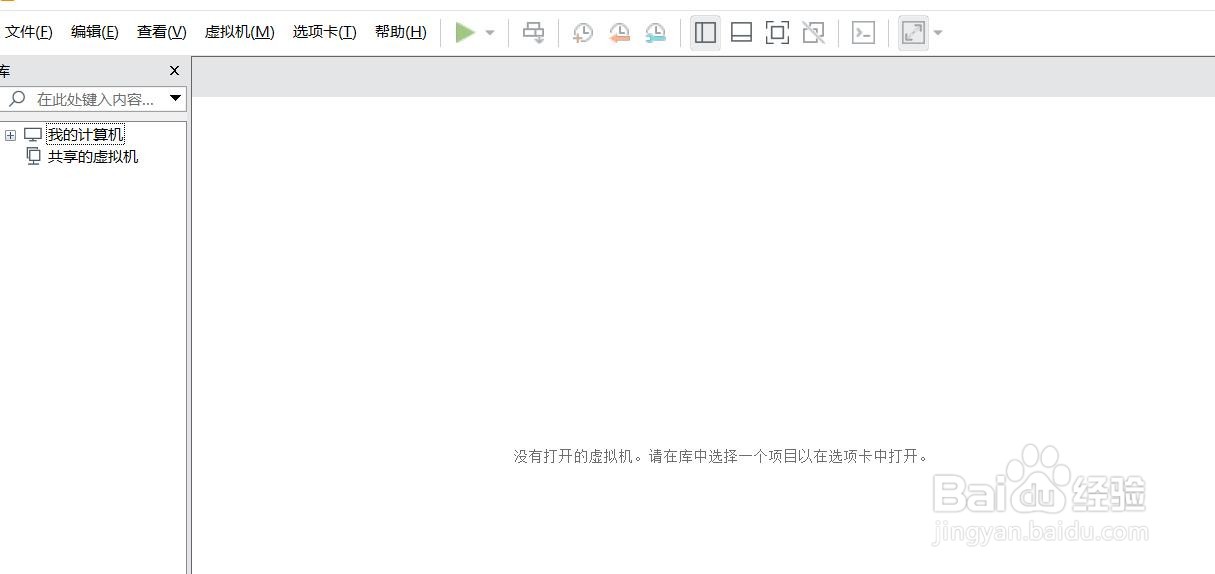
Task: Click the stretch guest display icon
Action: 913,33
